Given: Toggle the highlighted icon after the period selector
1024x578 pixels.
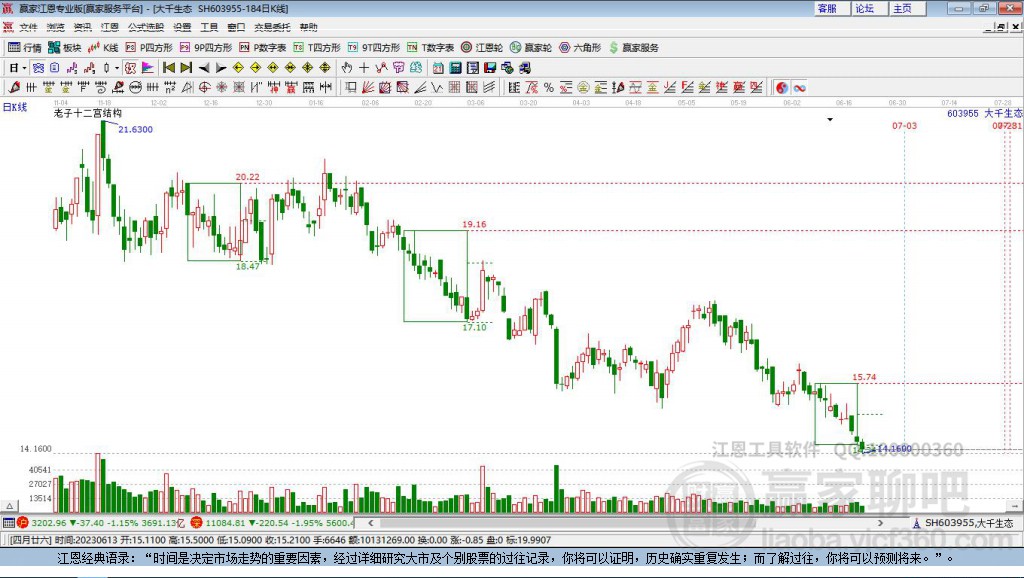Looking at the screenshot, I should [x=38, y=67].
